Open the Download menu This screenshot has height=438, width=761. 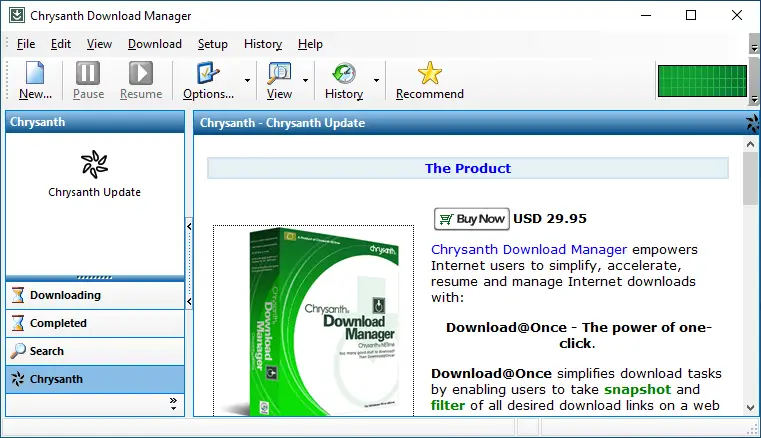(x=155, y=44)
